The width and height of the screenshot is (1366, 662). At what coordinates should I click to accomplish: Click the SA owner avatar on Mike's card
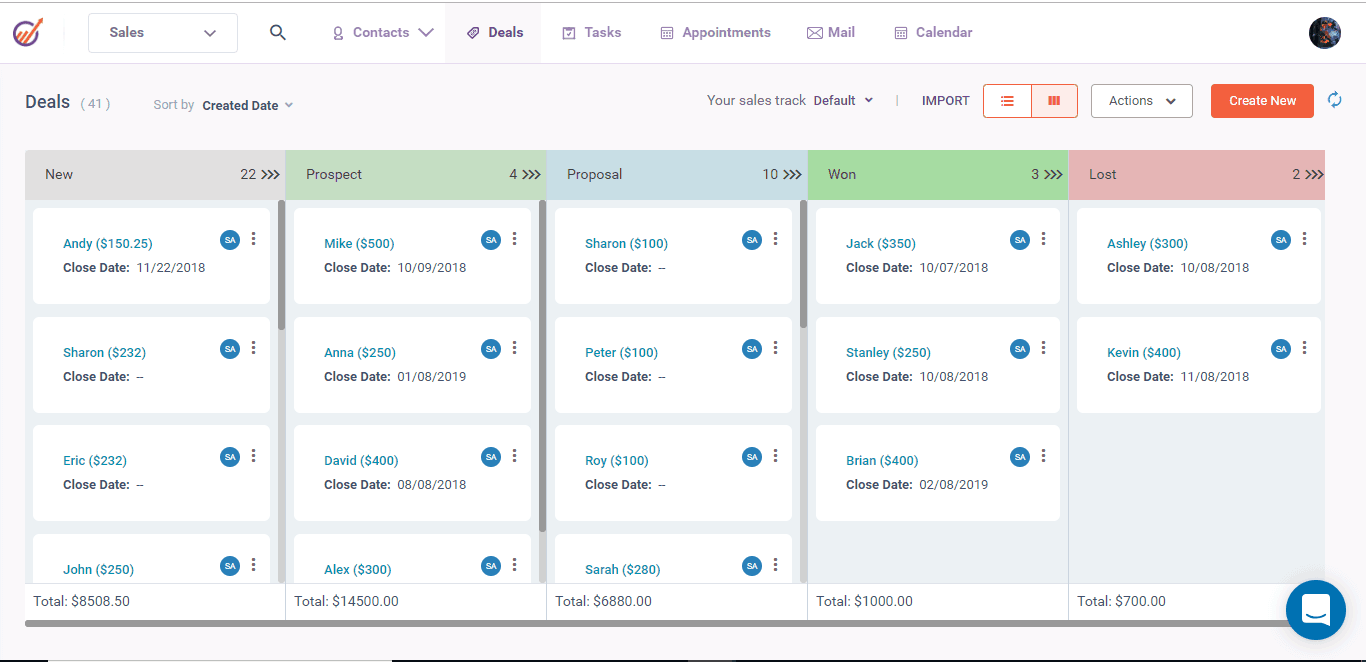point(491,239)
